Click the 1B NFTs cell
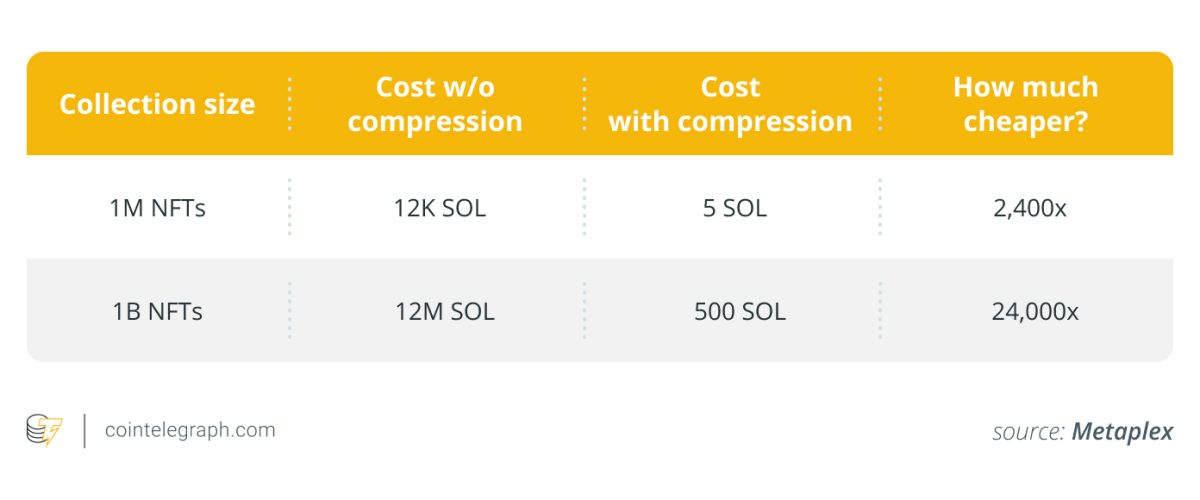 pyautogui.click(x=157, y=312)
